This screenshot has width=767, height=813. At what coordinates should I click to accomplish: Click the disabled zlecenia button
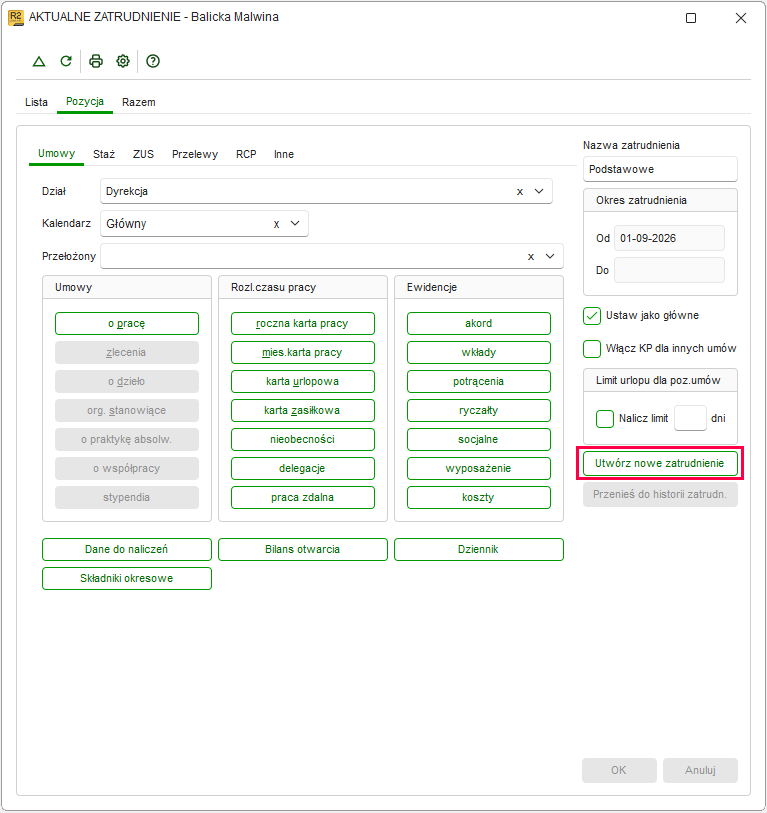pyautogui.click(x=127, y=353)
